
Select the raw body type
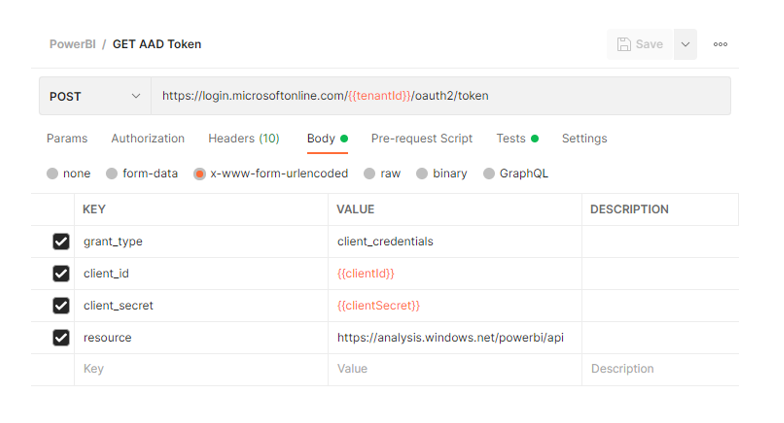(x=382, y=174)
